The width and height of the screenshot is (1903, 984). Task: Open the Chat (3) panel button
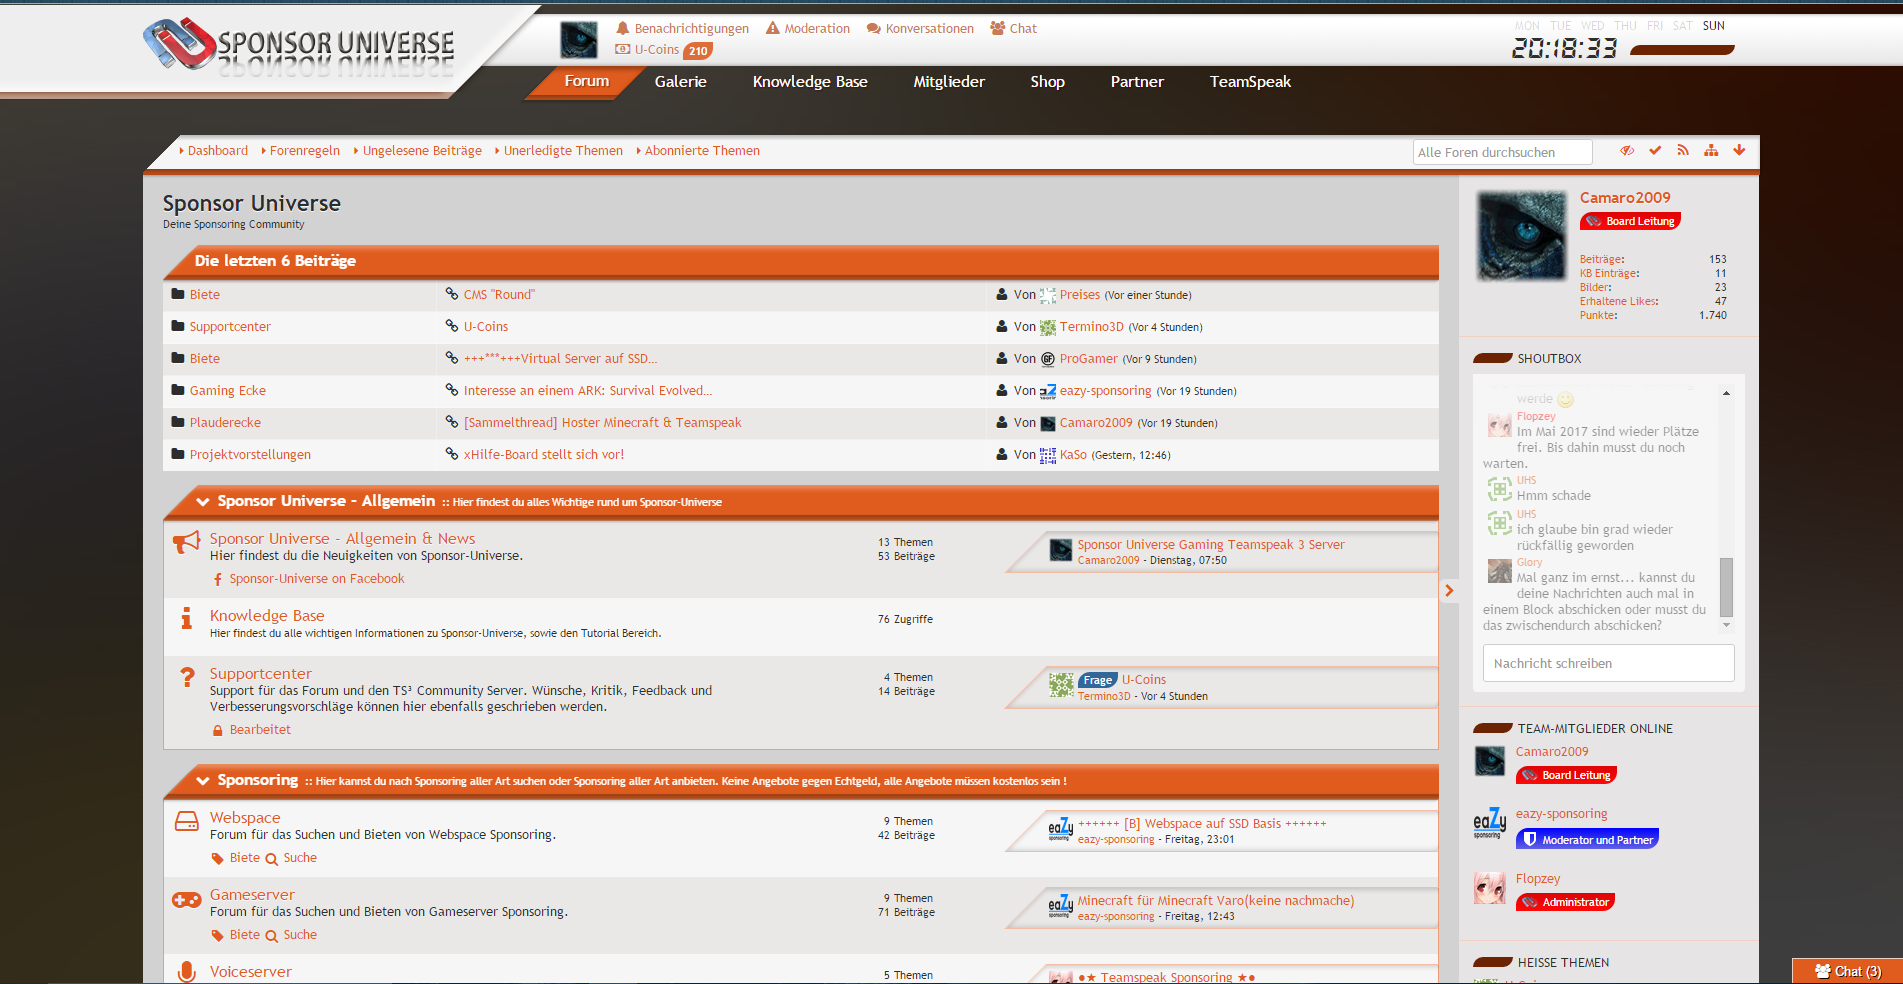pos(1847,971)
